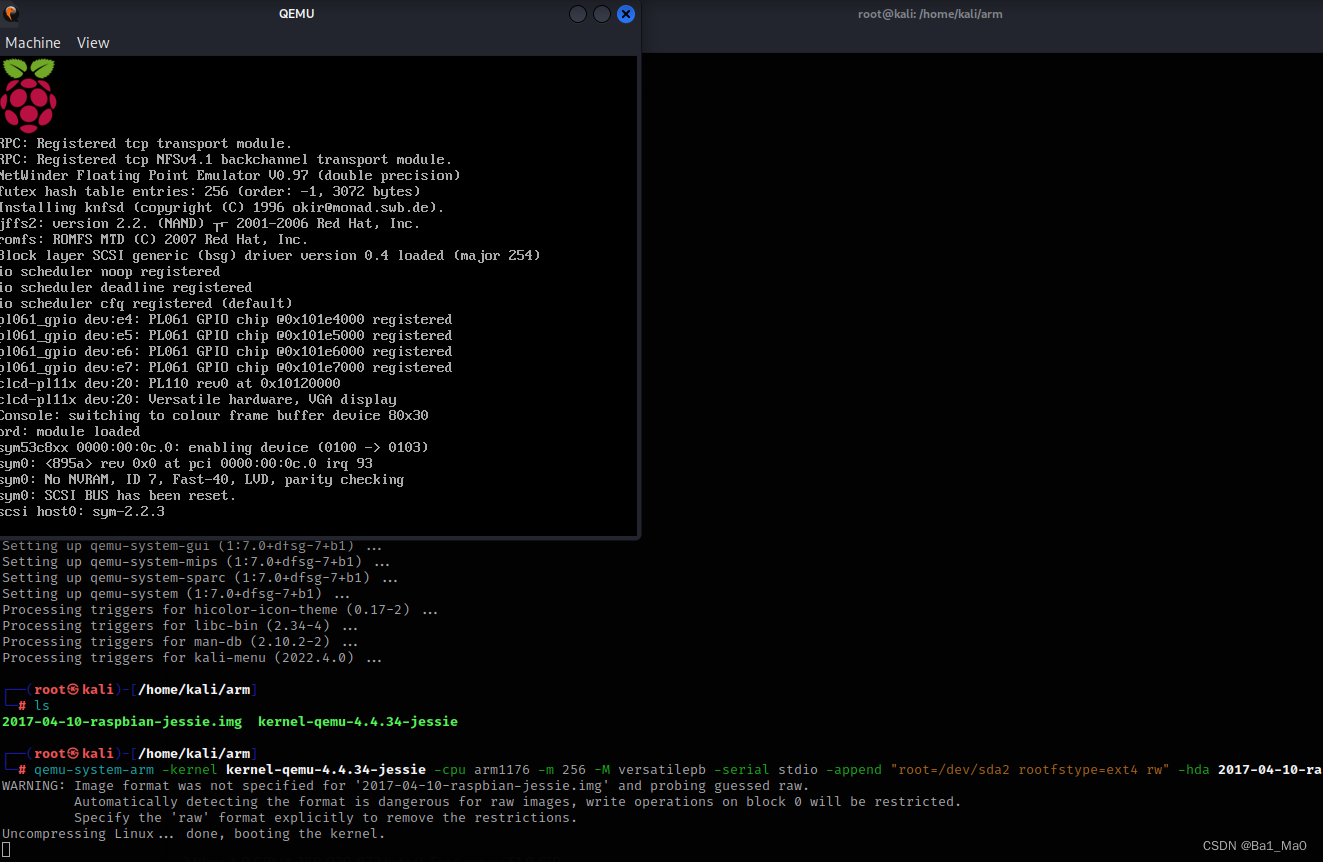Screen dimensions: 1323x862
Task: Click 'sym53c8xx ... enabling device' line
Action: pos(214,448)
